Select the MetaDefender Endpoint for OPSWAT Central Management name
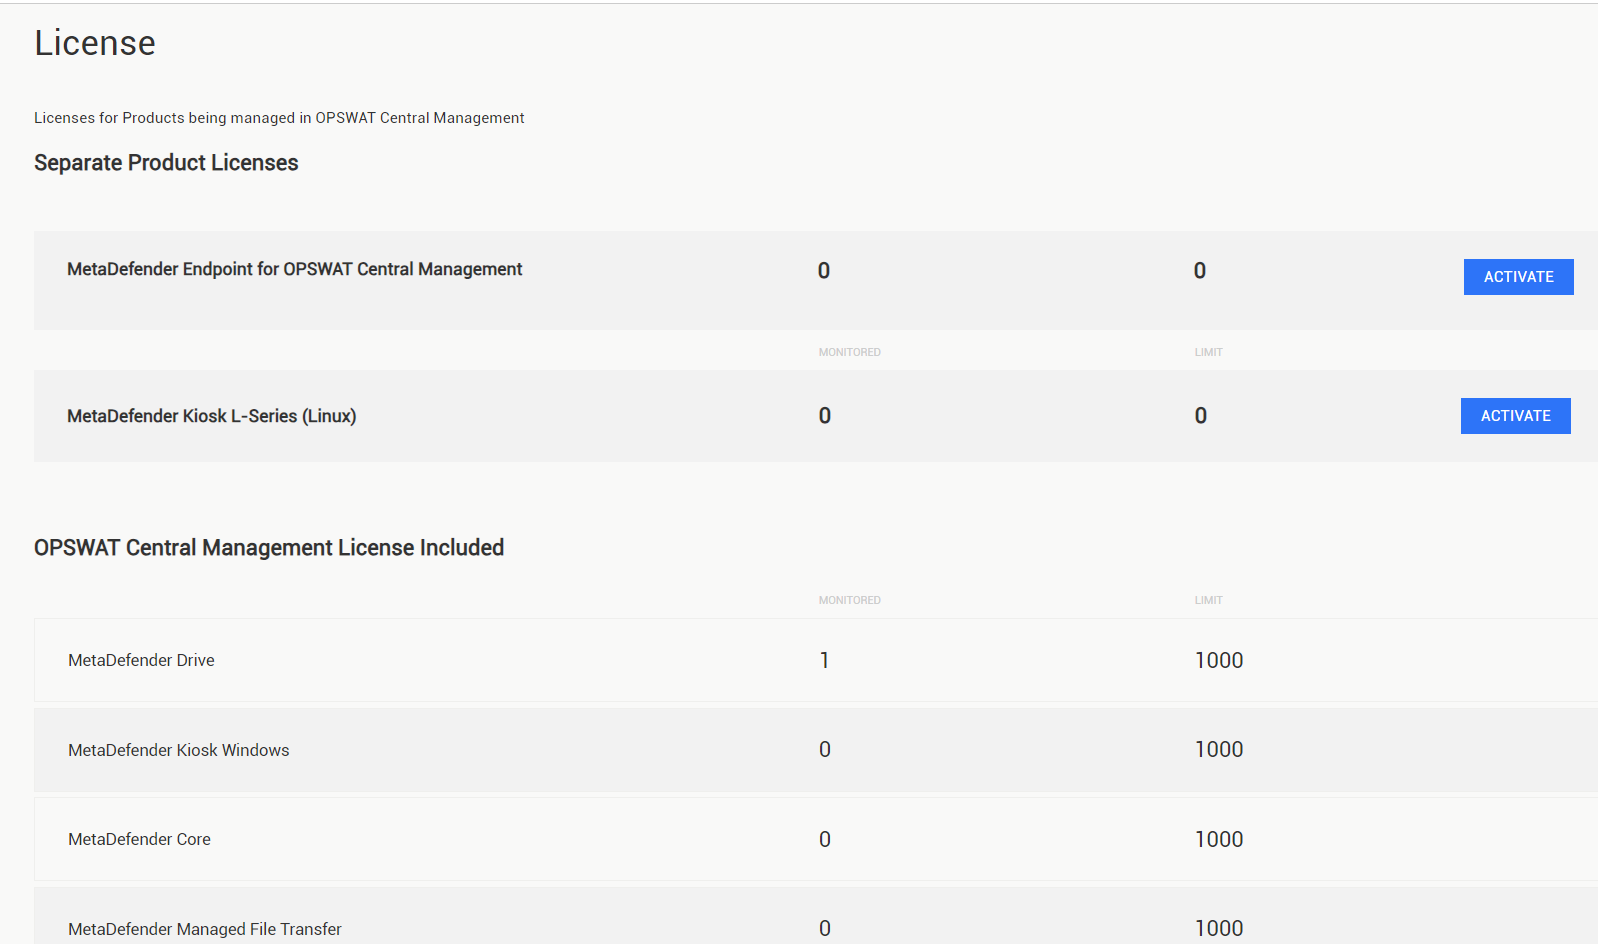Image resolution: width=1598 pixels, height=944 pixels. 294,269
